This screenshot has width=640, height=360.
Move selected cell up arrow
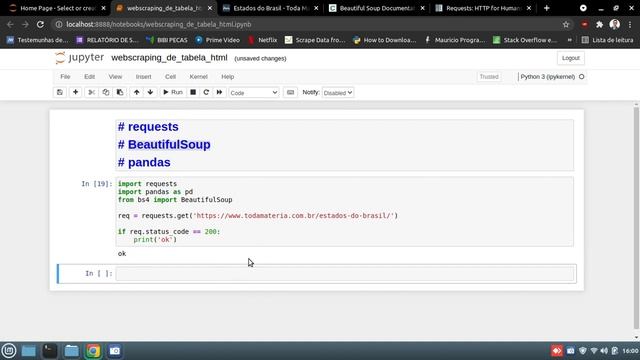coord(136,93)
